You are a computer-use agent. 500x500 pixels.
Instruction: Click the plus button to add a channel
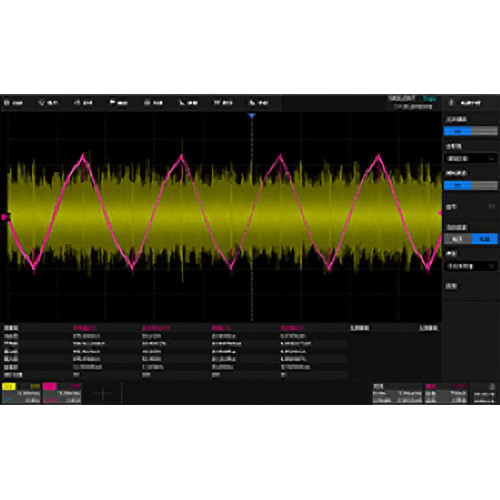point(102,394)
